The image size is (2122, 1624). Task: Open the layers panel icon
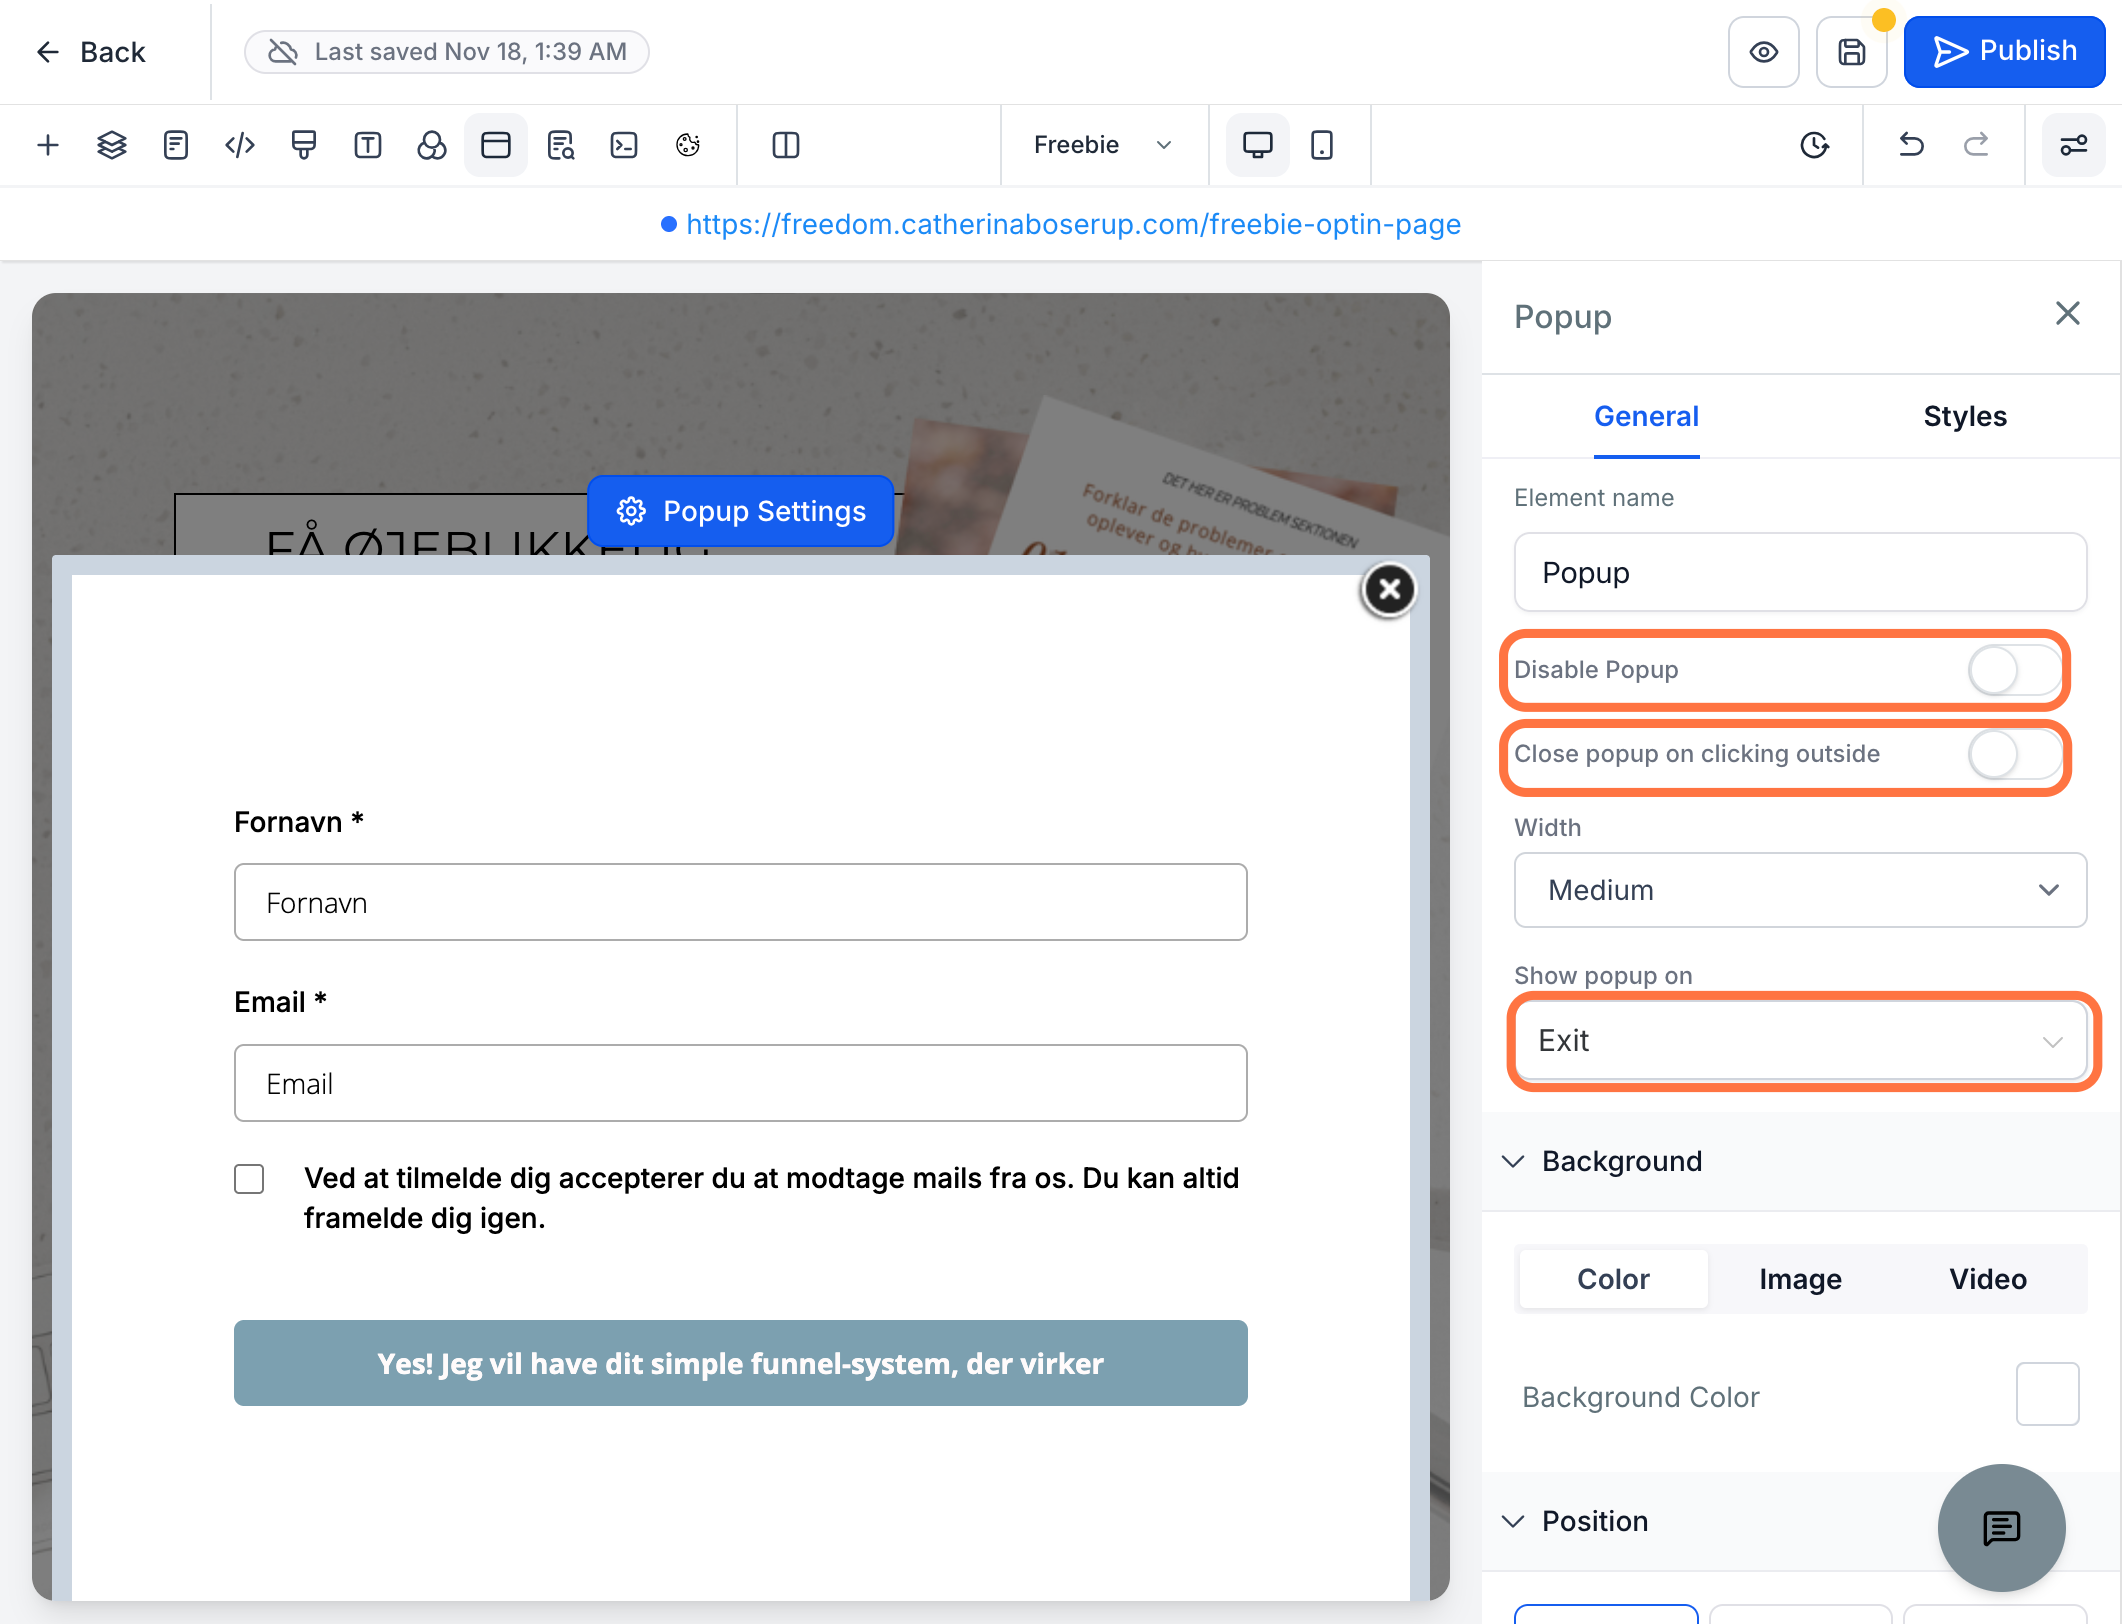pos(112,145)
